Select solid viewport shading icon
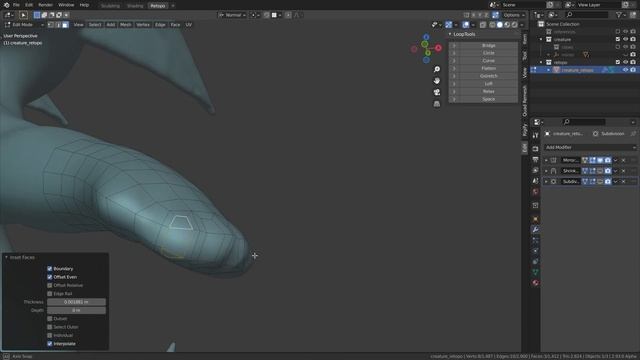Viewport: 640px width, 360px height. click(500, 25)
